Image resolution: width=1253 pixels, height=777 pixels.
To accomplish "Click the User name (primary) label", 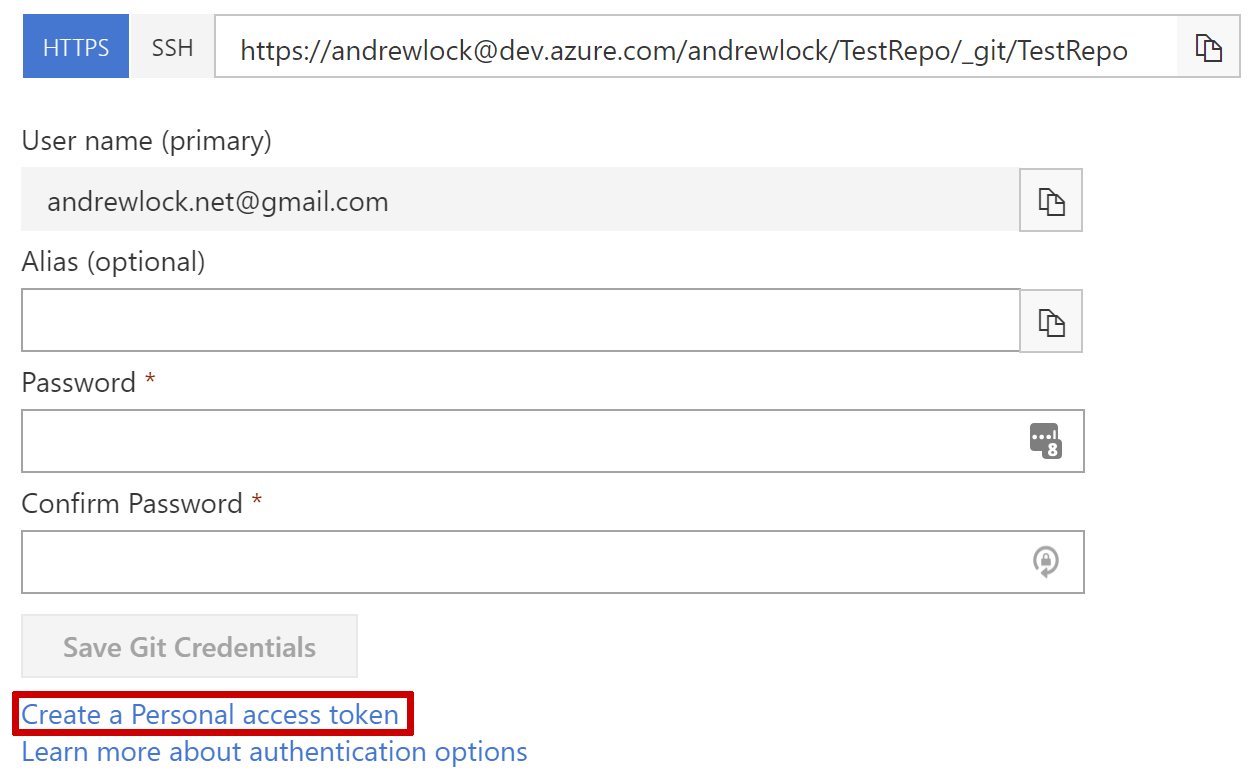I will pyautogui.click(x=146, y=141).
